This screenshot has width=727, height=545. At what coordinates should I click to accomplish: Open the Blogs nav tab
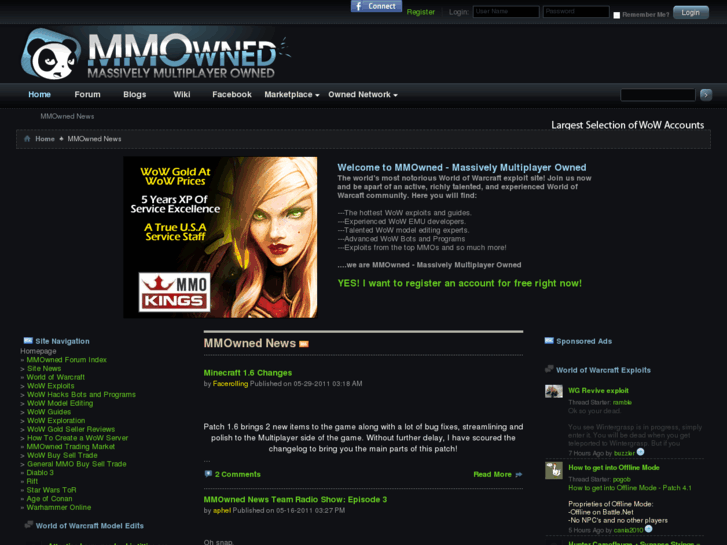click(x=134, y=95)
